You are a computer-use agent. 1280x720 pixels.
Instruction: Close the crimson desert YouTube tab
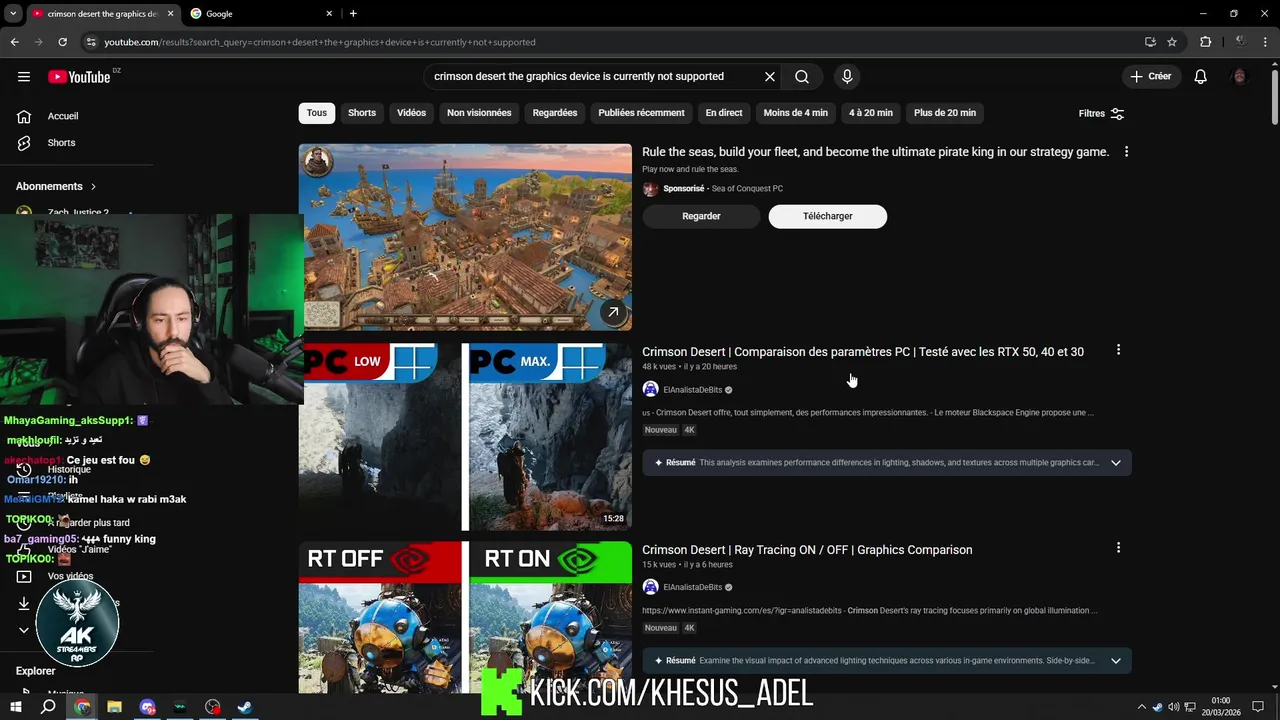coord(171,14)
